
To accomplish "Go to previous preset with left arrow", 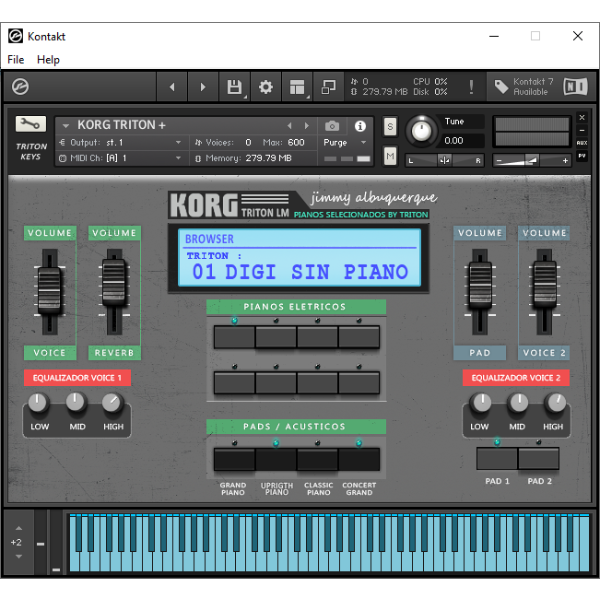I will click(x=172, y=87).
